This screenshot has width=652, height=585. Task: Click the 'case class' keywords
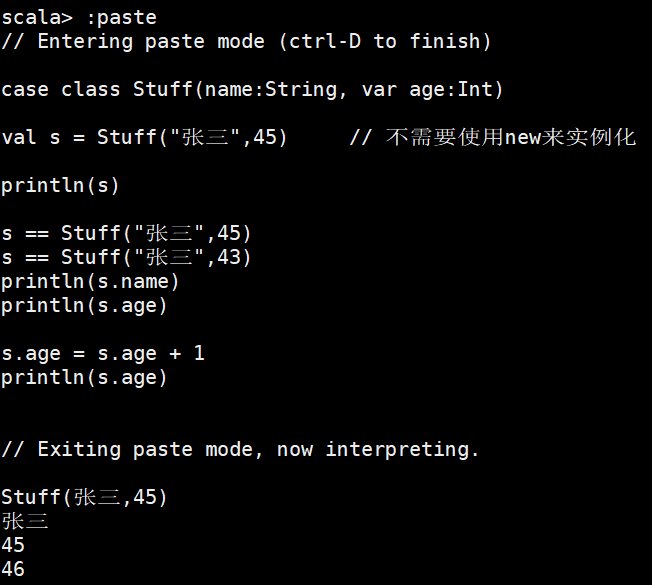coord(62,89)
